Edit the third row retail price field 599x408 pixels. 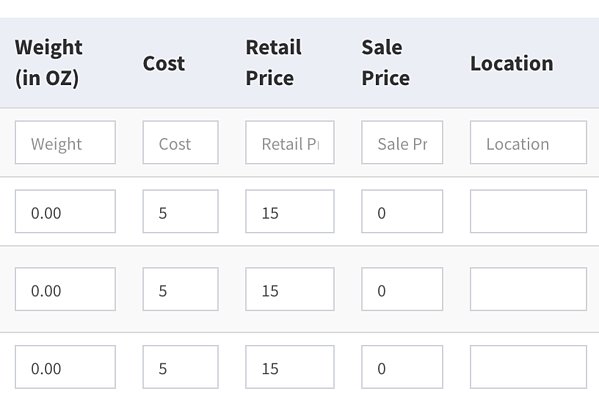(290, 367)
